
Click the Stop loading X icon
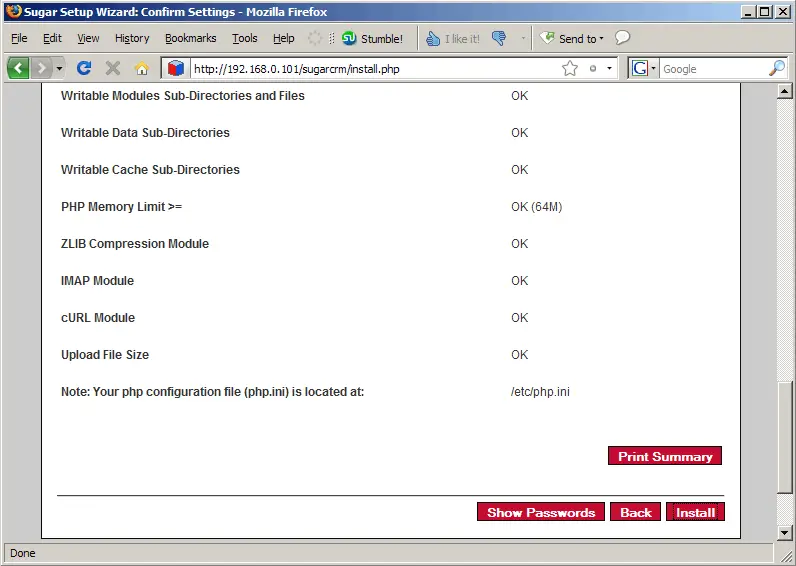[113, 68]
